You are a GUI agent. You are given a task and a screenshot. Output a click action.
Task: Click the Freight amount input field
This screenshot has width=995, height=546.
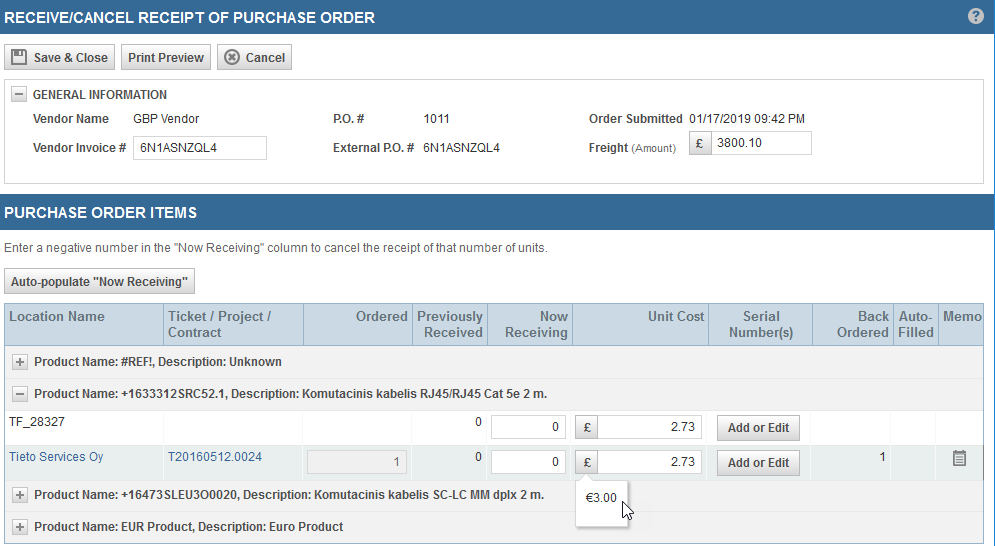coord(761,144)
